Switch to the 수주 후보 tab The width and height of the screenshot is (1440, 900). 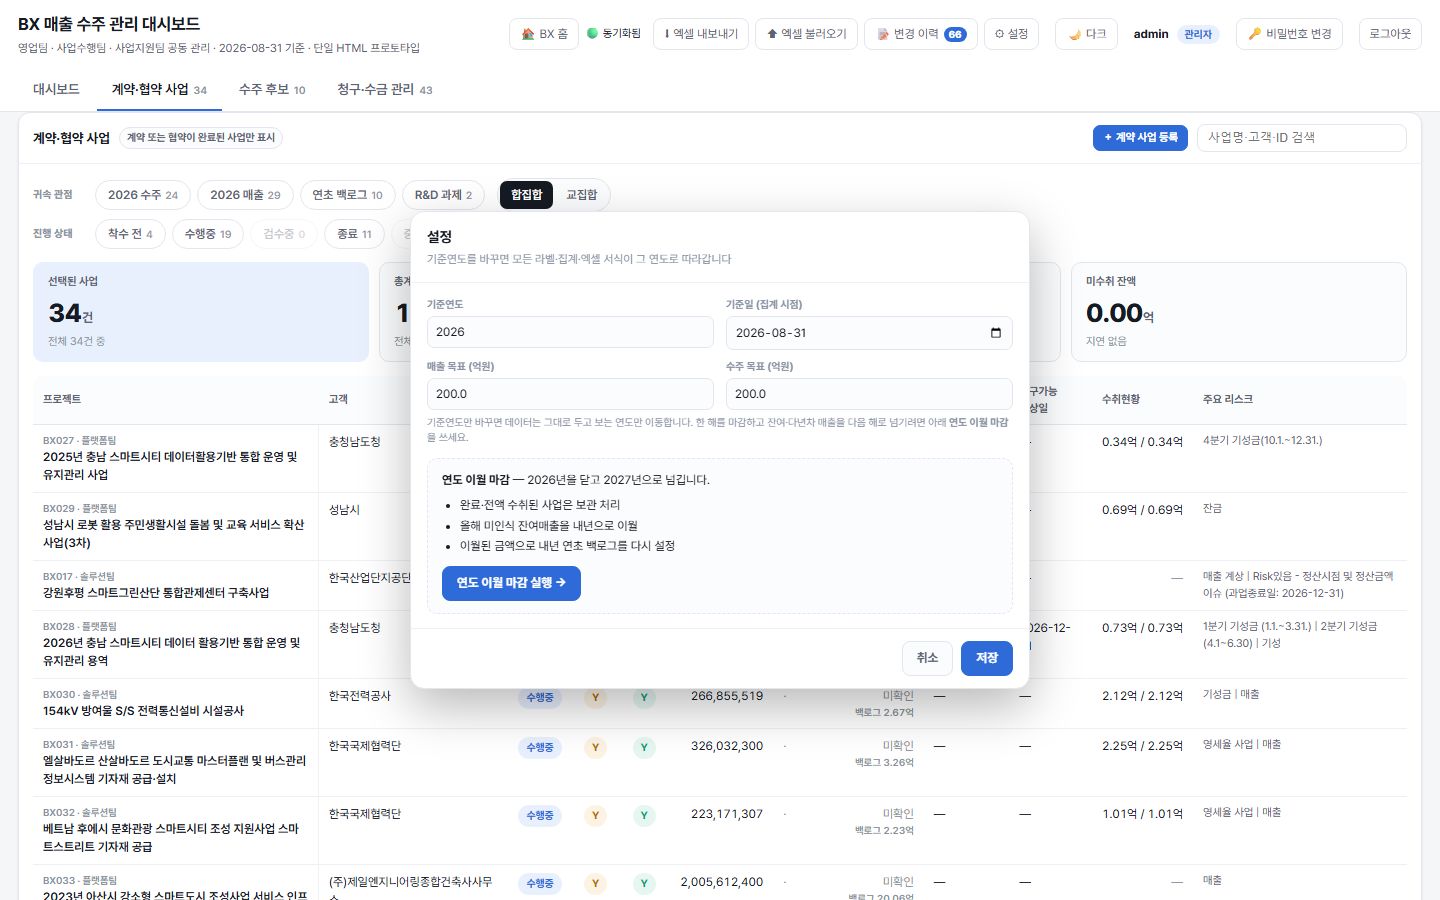coord(272,89)
